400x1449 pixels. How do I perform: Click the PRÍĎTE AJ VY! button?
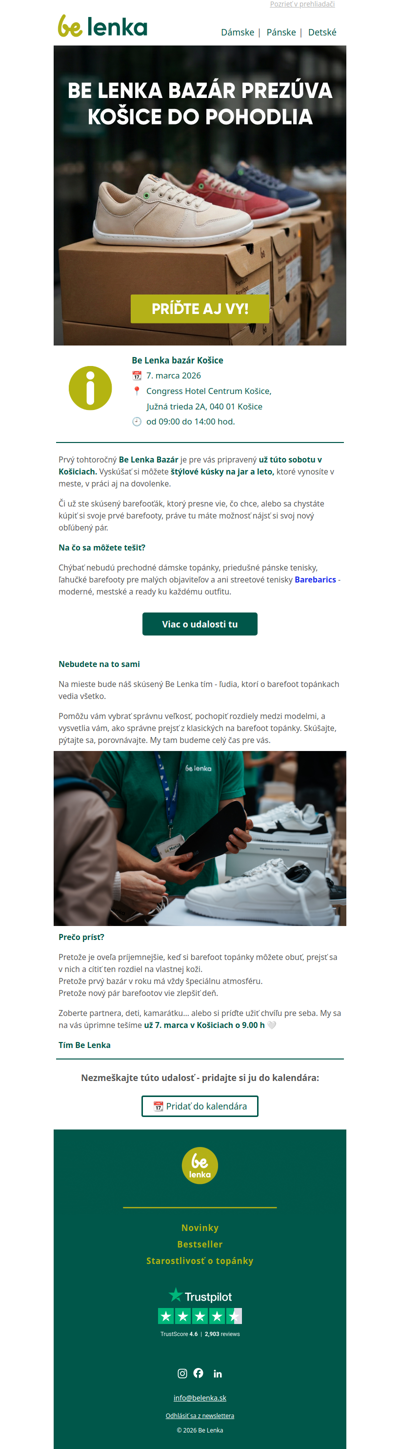[200, 309]
